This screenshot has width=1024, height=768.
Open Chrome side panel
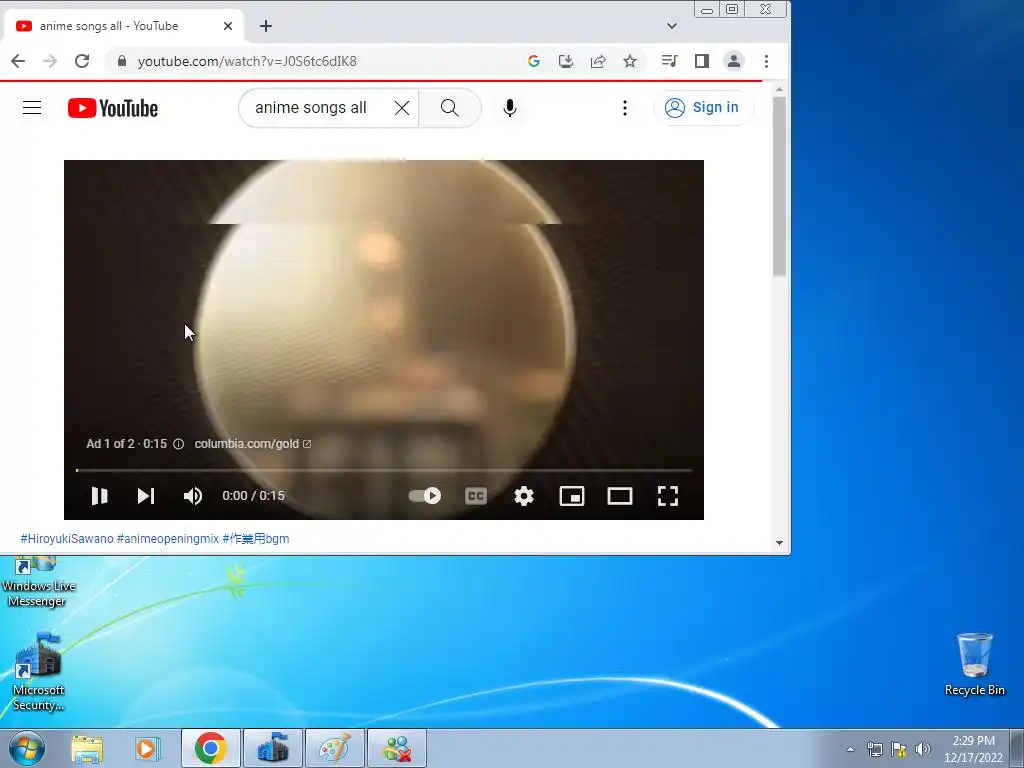[702, 61]
